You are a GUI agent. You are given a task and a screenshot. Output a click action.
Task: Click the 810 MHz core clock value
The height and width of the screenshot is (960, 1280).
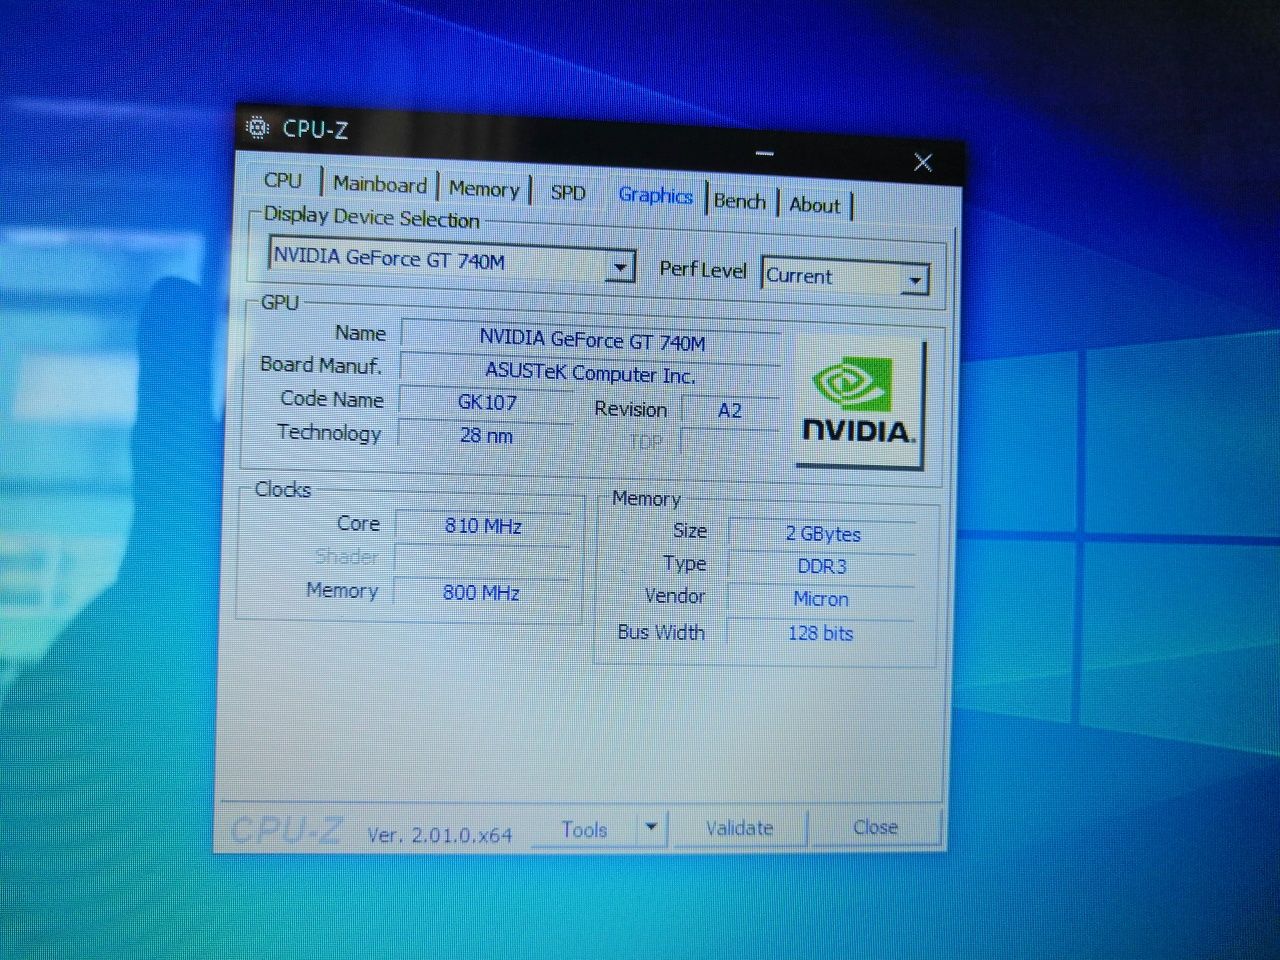click(x=483, y=526)
